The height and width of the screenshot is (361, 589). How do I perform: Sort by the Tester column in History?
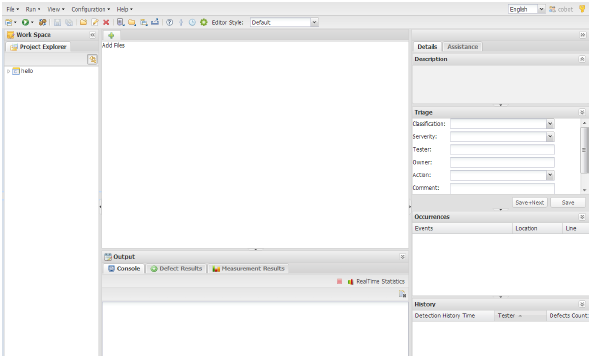520,316
